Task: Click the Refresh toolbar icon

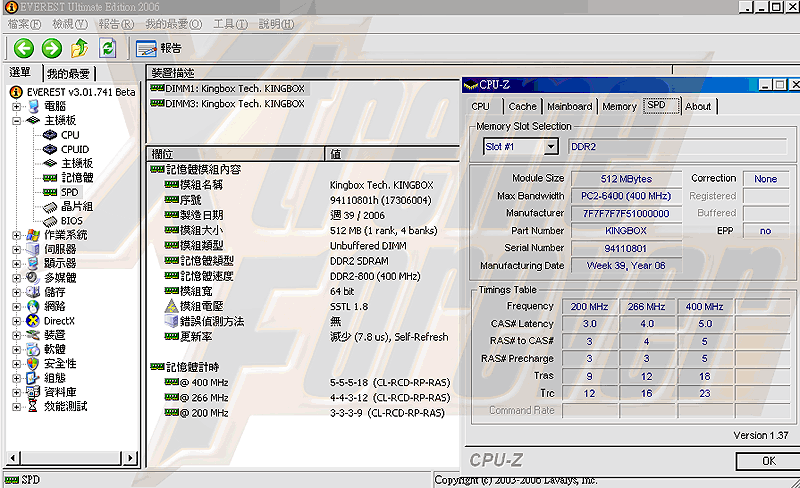Action: 108,48
